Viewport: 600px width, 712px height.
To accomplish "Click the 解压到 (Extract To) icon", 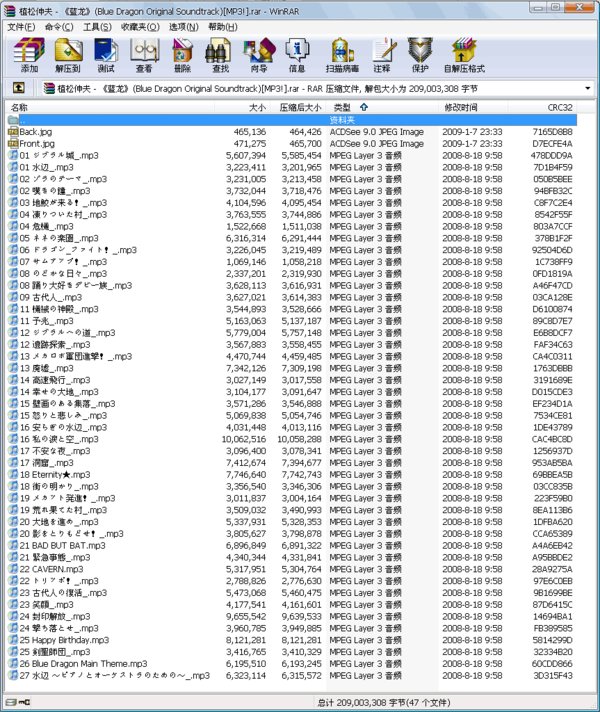I will coord(68,55).
